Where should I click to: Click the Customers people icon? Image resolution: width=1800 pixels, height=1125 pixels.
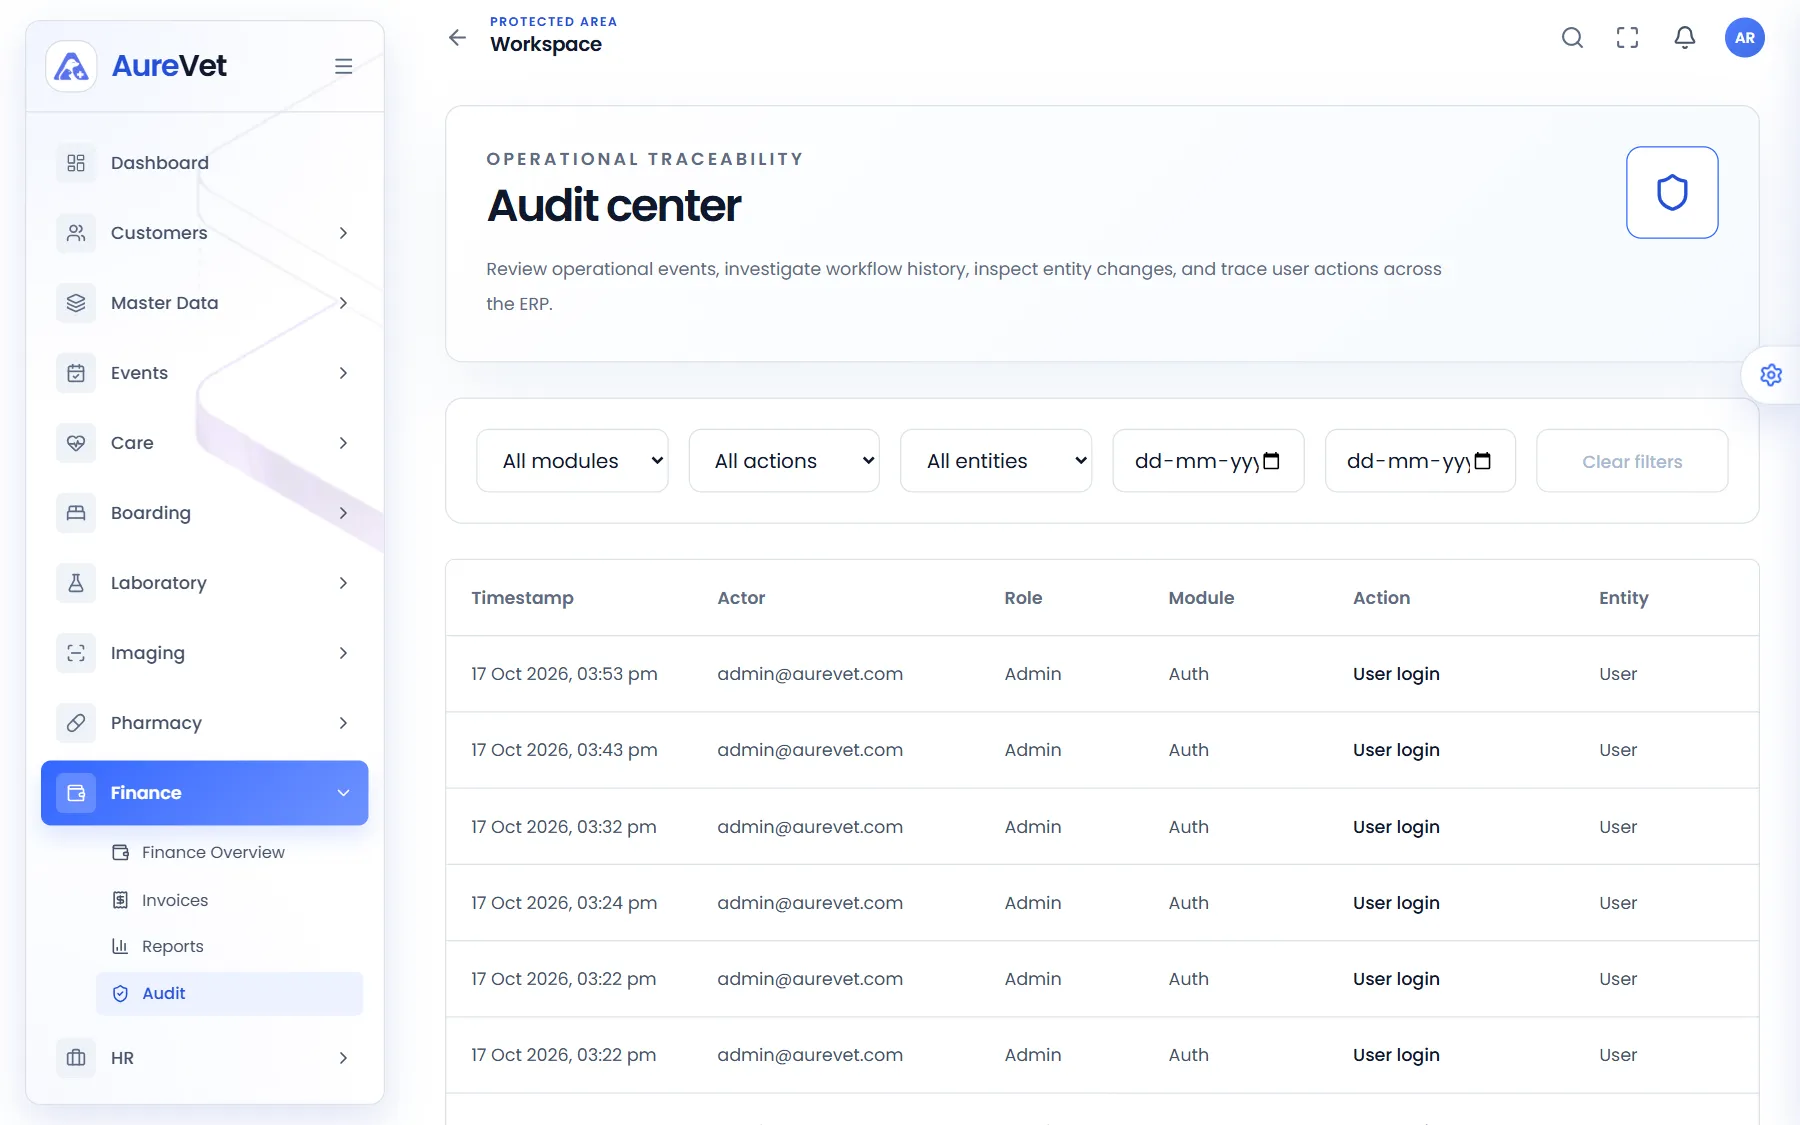point(76,233)
